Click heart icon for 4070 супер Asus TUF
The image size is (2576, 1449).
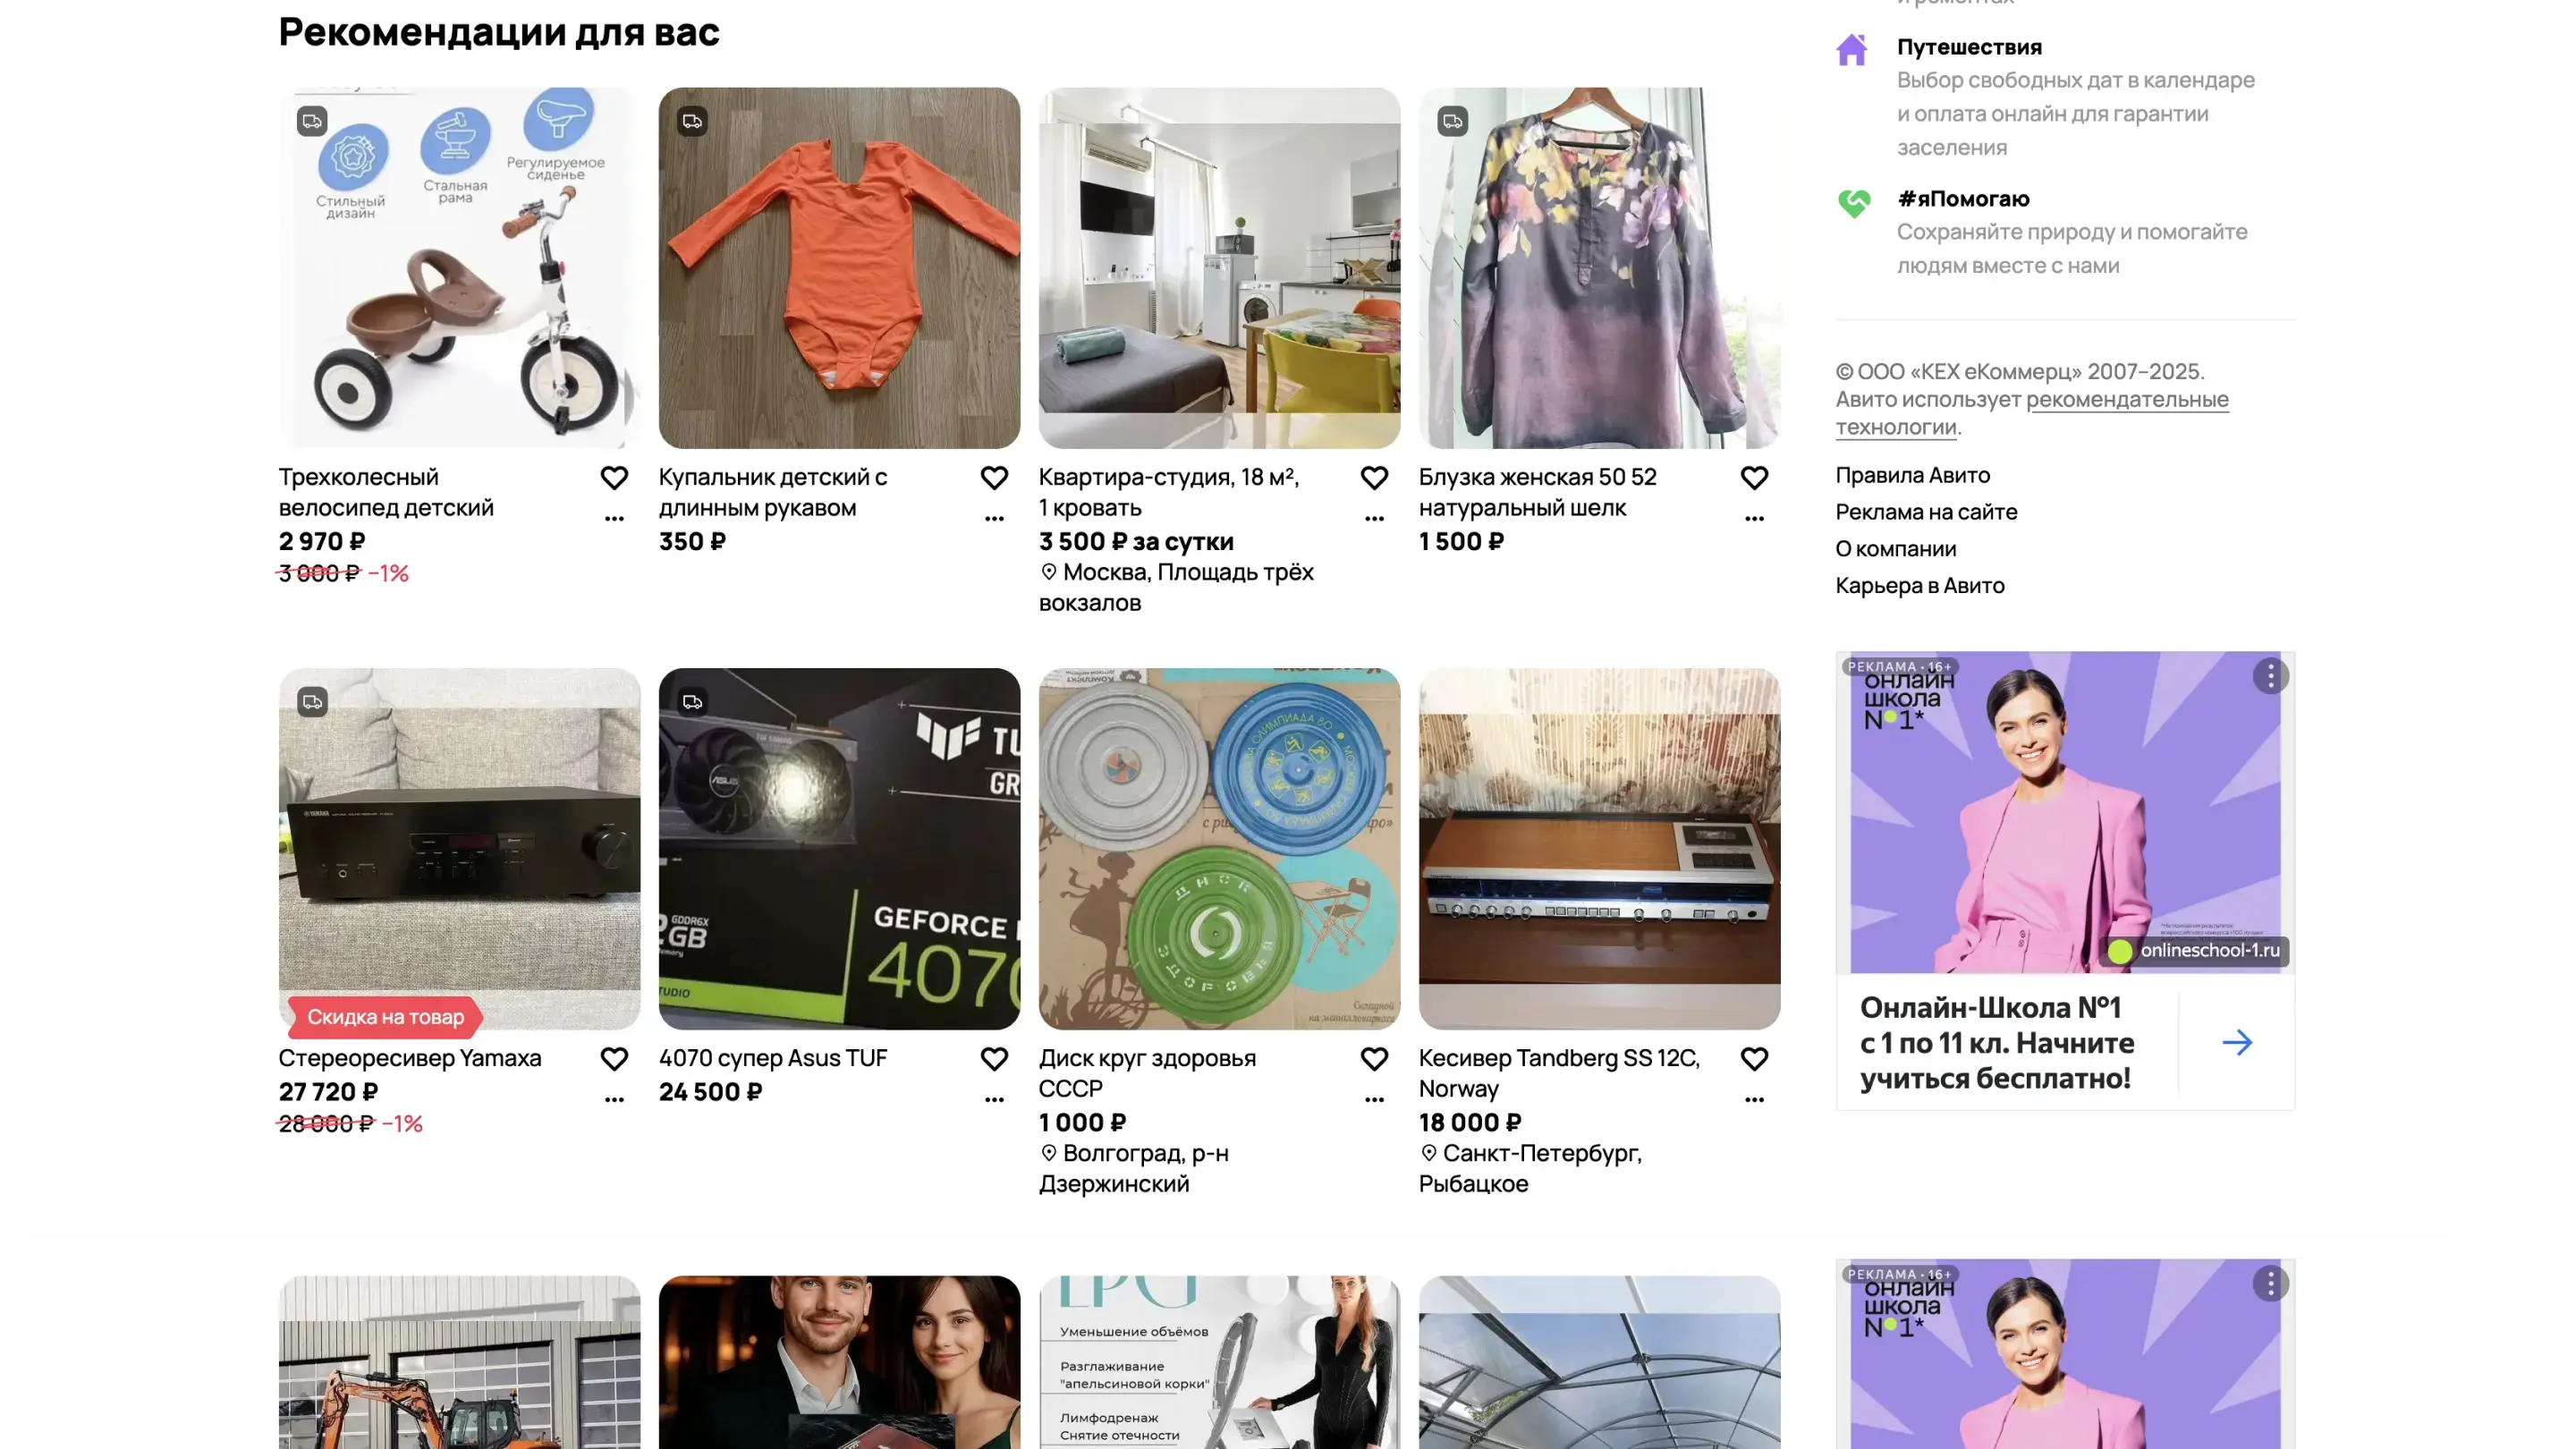[994, 1059]
